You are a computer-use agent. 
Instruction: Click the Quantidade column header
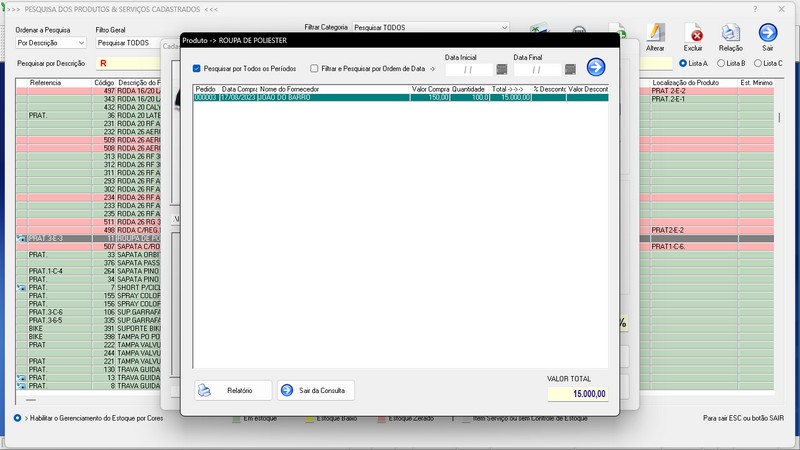click(469, 89)
